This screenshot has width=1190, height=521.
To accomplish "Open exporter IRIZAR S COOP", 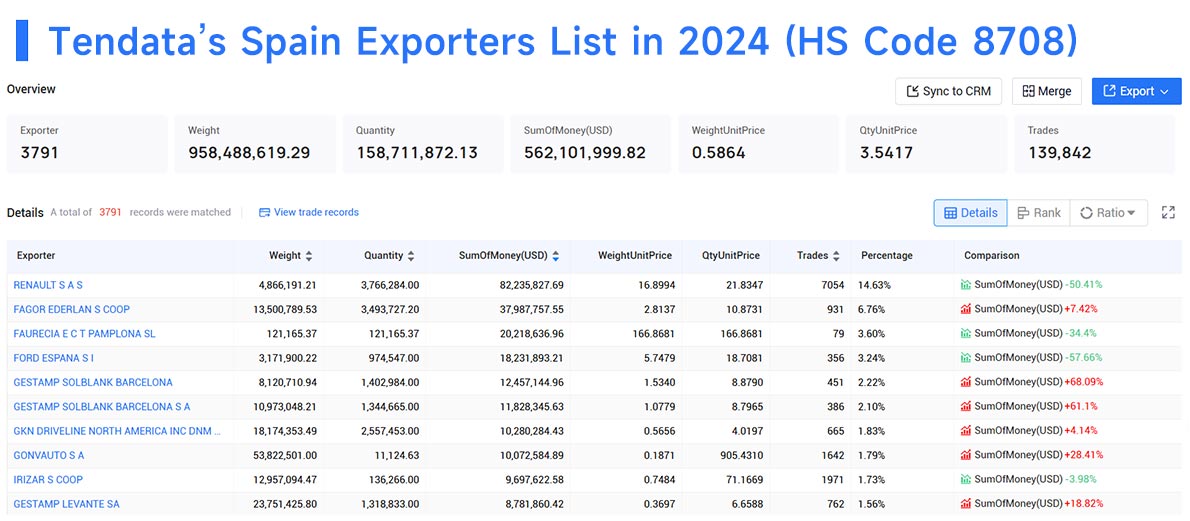I will (48, 479).
